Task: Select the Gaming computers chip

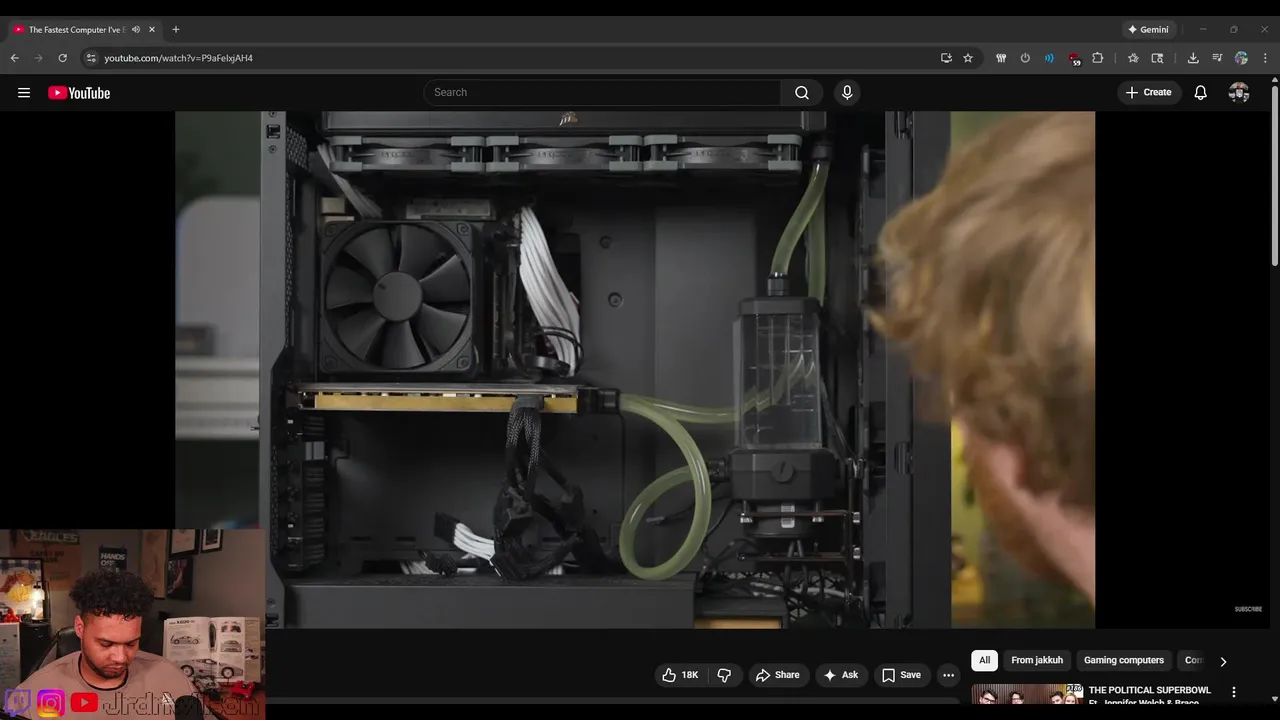Action: (1124, 660)
